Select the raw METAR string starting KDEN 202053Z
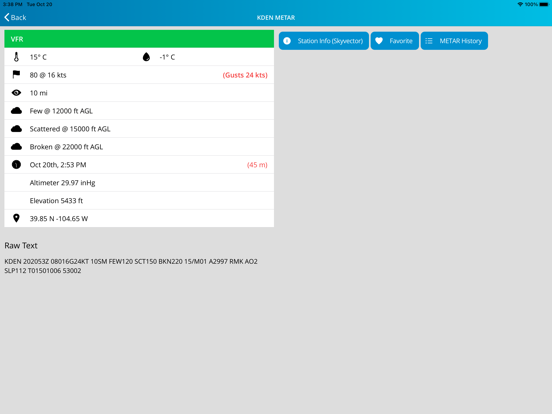The image size is (552, 414). coord(131,266)
